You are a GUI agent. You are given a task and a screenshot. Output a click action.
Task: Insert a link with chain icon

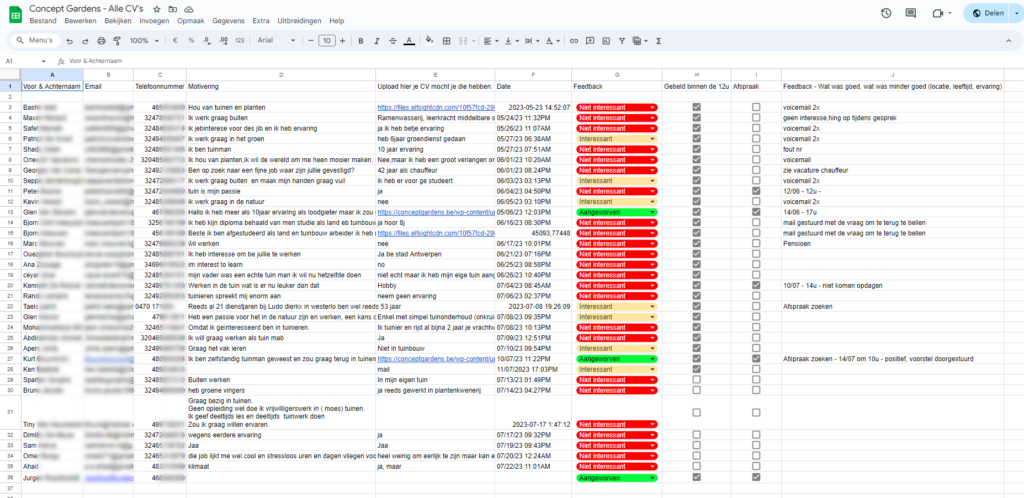pos(574,40)
